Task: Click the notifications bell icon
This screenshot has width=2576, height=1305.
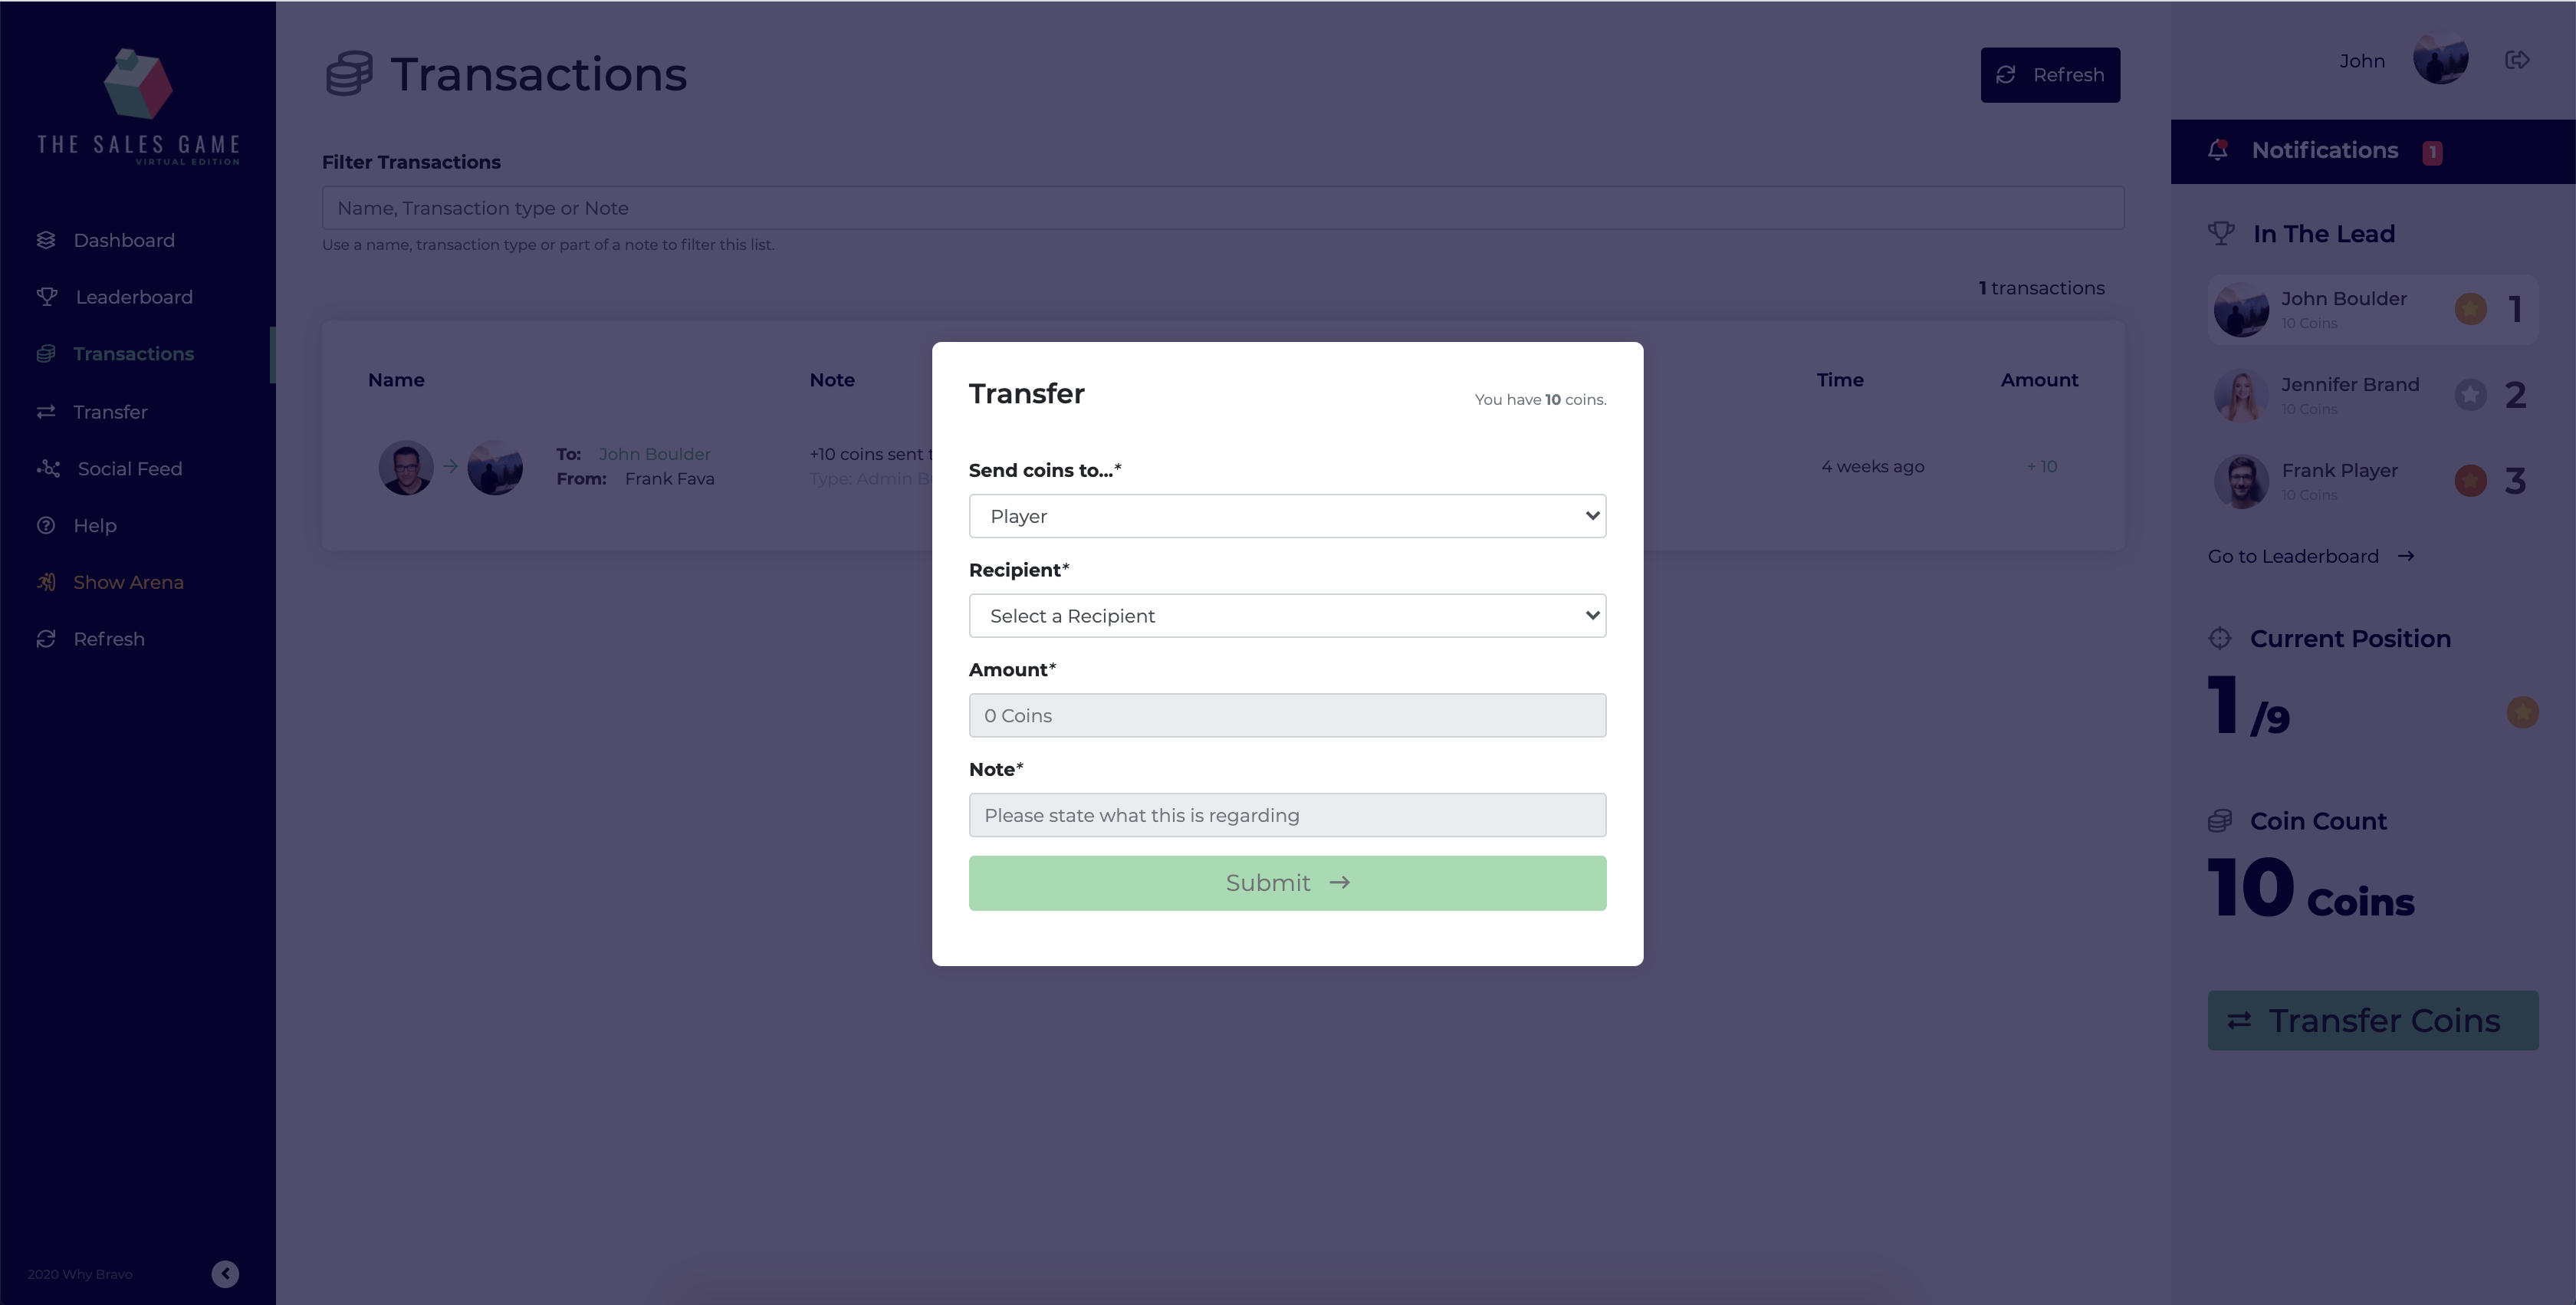Action: pyautogui.click(x=2217, y=150)
